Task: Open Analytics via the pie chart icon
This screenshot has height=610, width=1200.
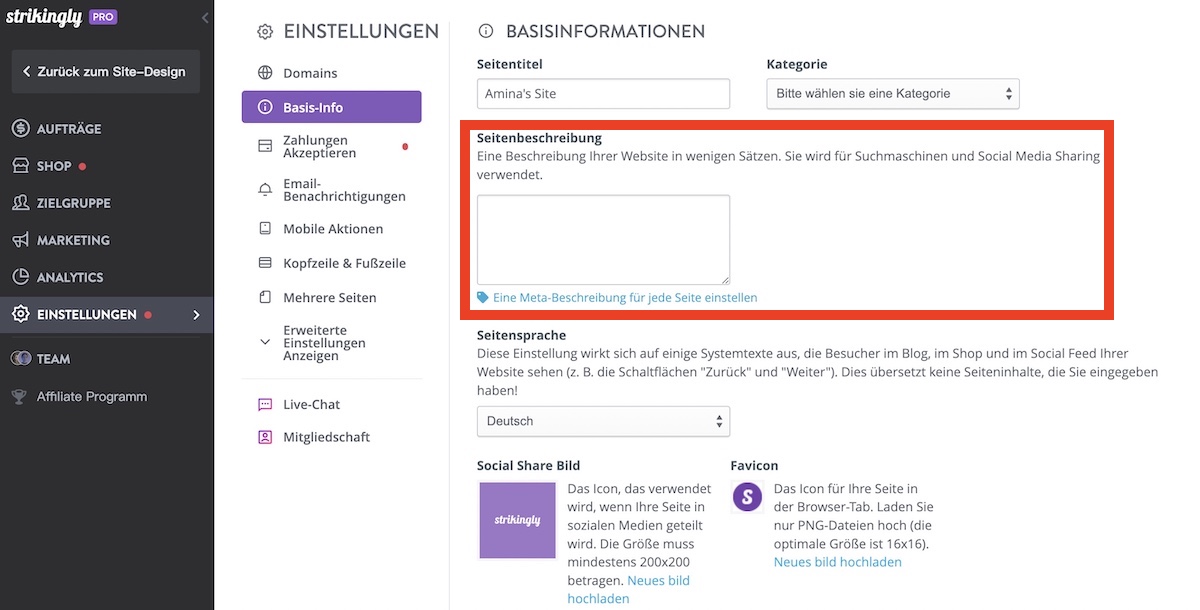Action: (x=20, y=277)
